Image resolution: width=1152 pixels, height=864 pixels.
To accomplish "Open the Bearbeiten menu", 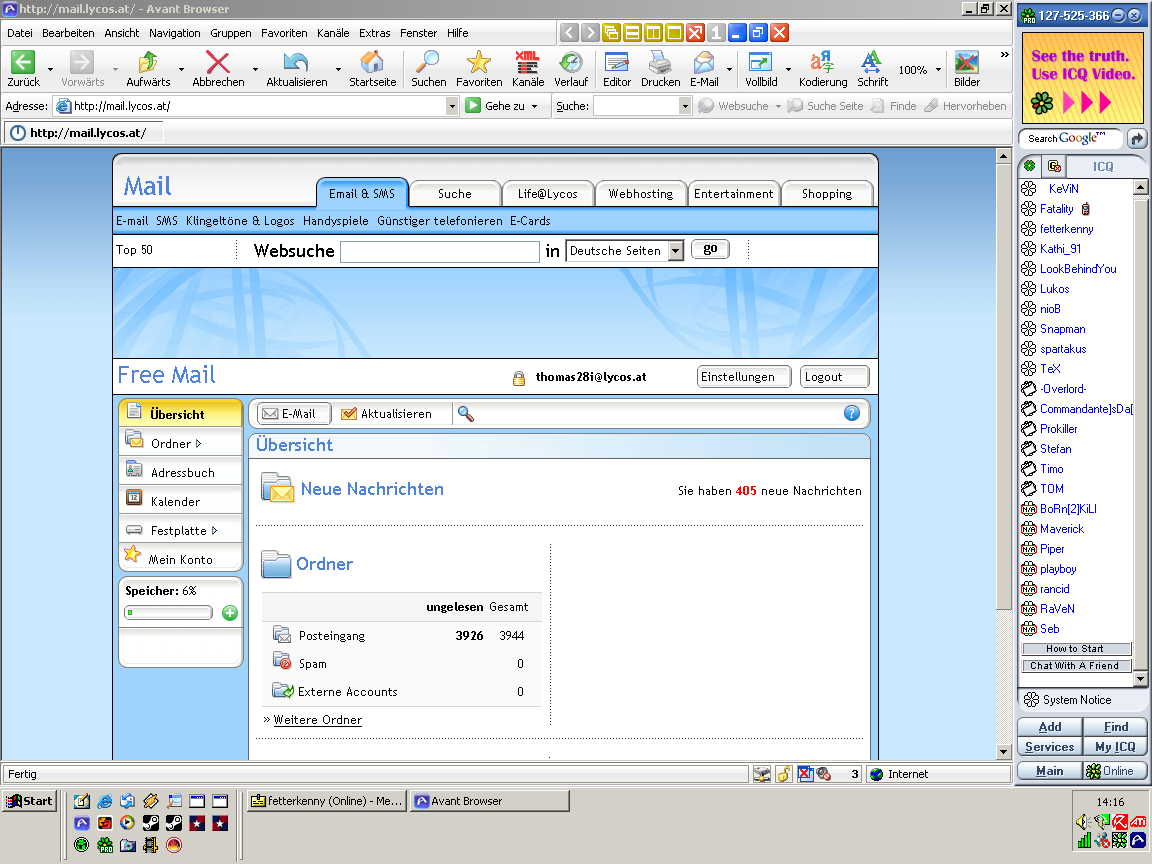I will [68, 33].
